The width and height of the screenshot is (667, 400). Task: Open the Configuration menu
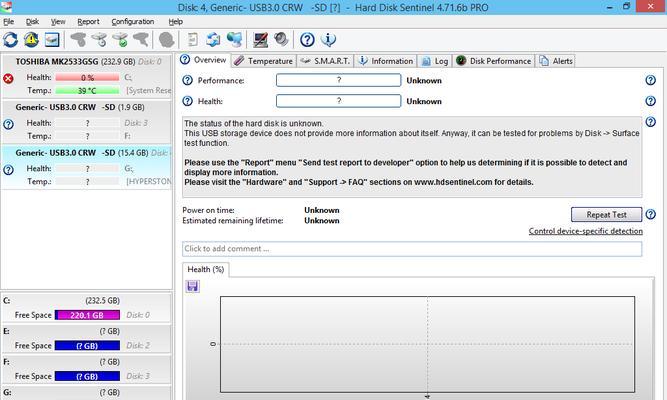(x=133, y=22)
